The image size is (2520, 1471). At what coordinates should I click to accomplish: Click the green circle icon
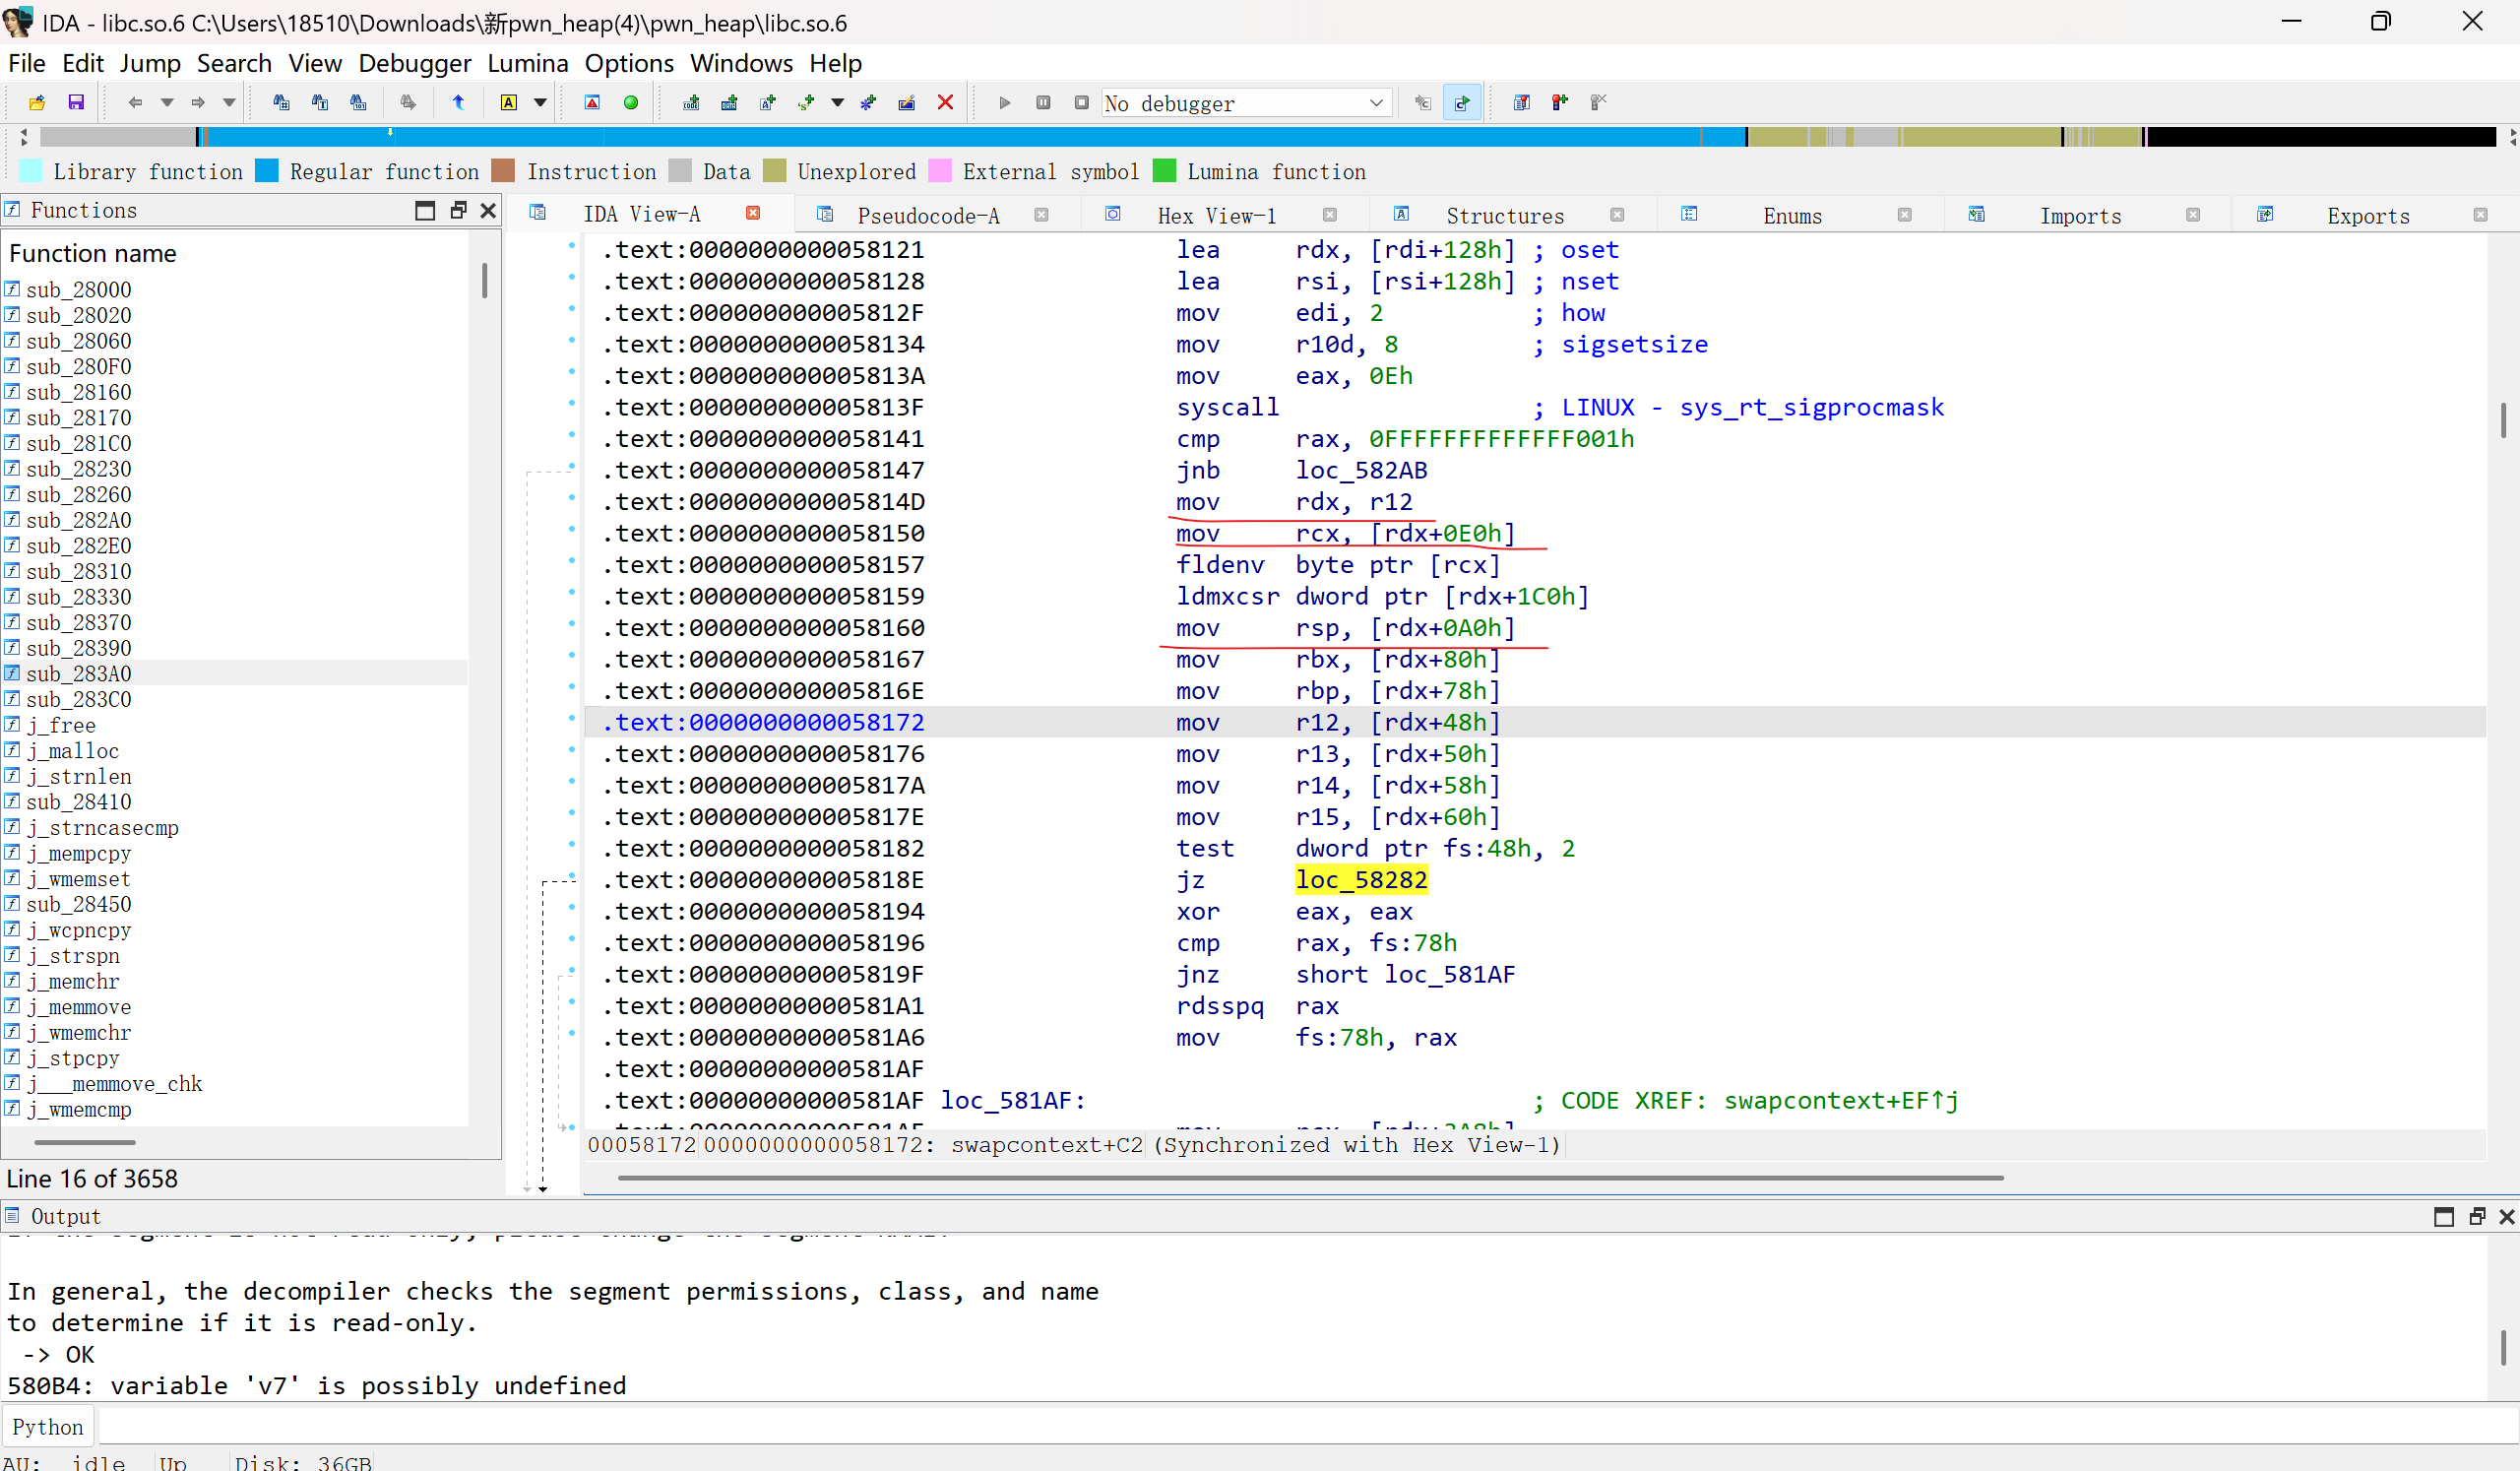click(631, 102)
